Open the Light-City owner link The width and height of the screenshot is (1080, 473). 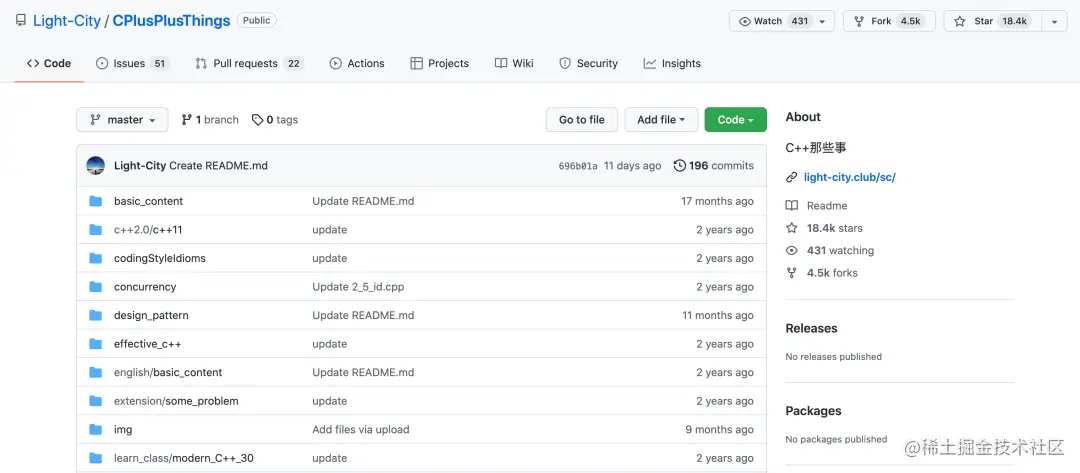[x=67, y=21]
